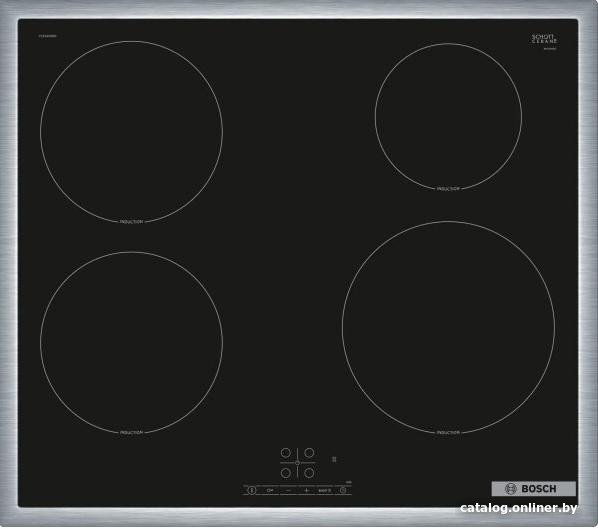Click the large rear-left induction cooking zone
This screenshot has width=598, height=529.
(x=132, y=132)
